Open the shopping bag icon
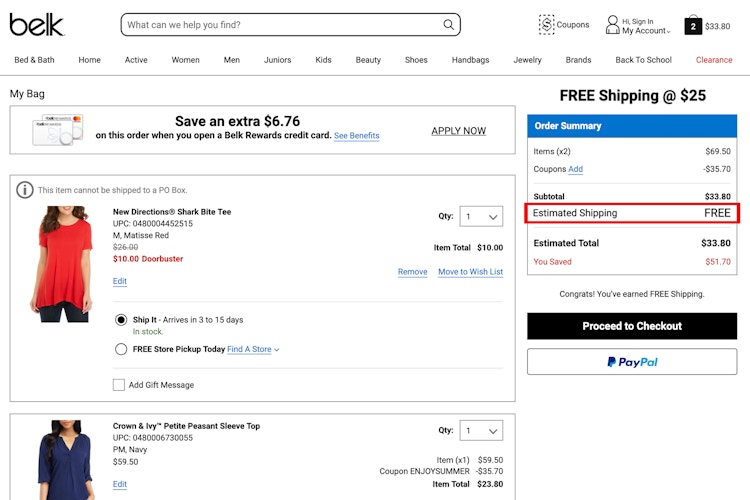750x500 pixels. coord(693,25)
